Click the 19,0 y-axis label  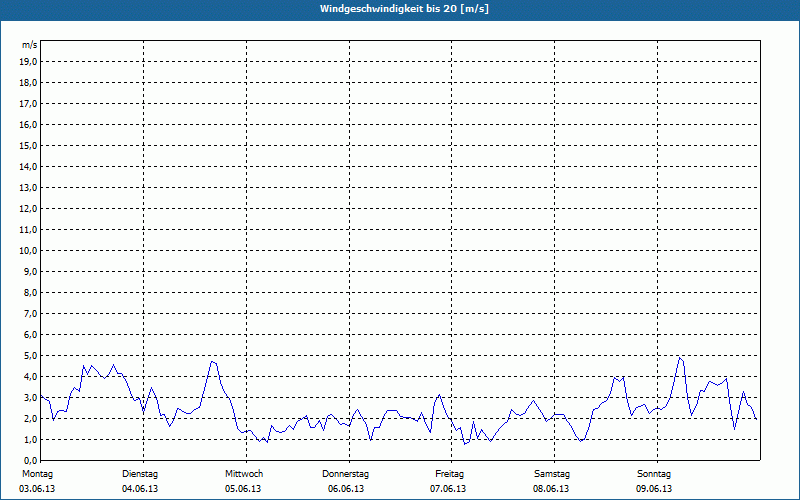[x=29, y=62]
